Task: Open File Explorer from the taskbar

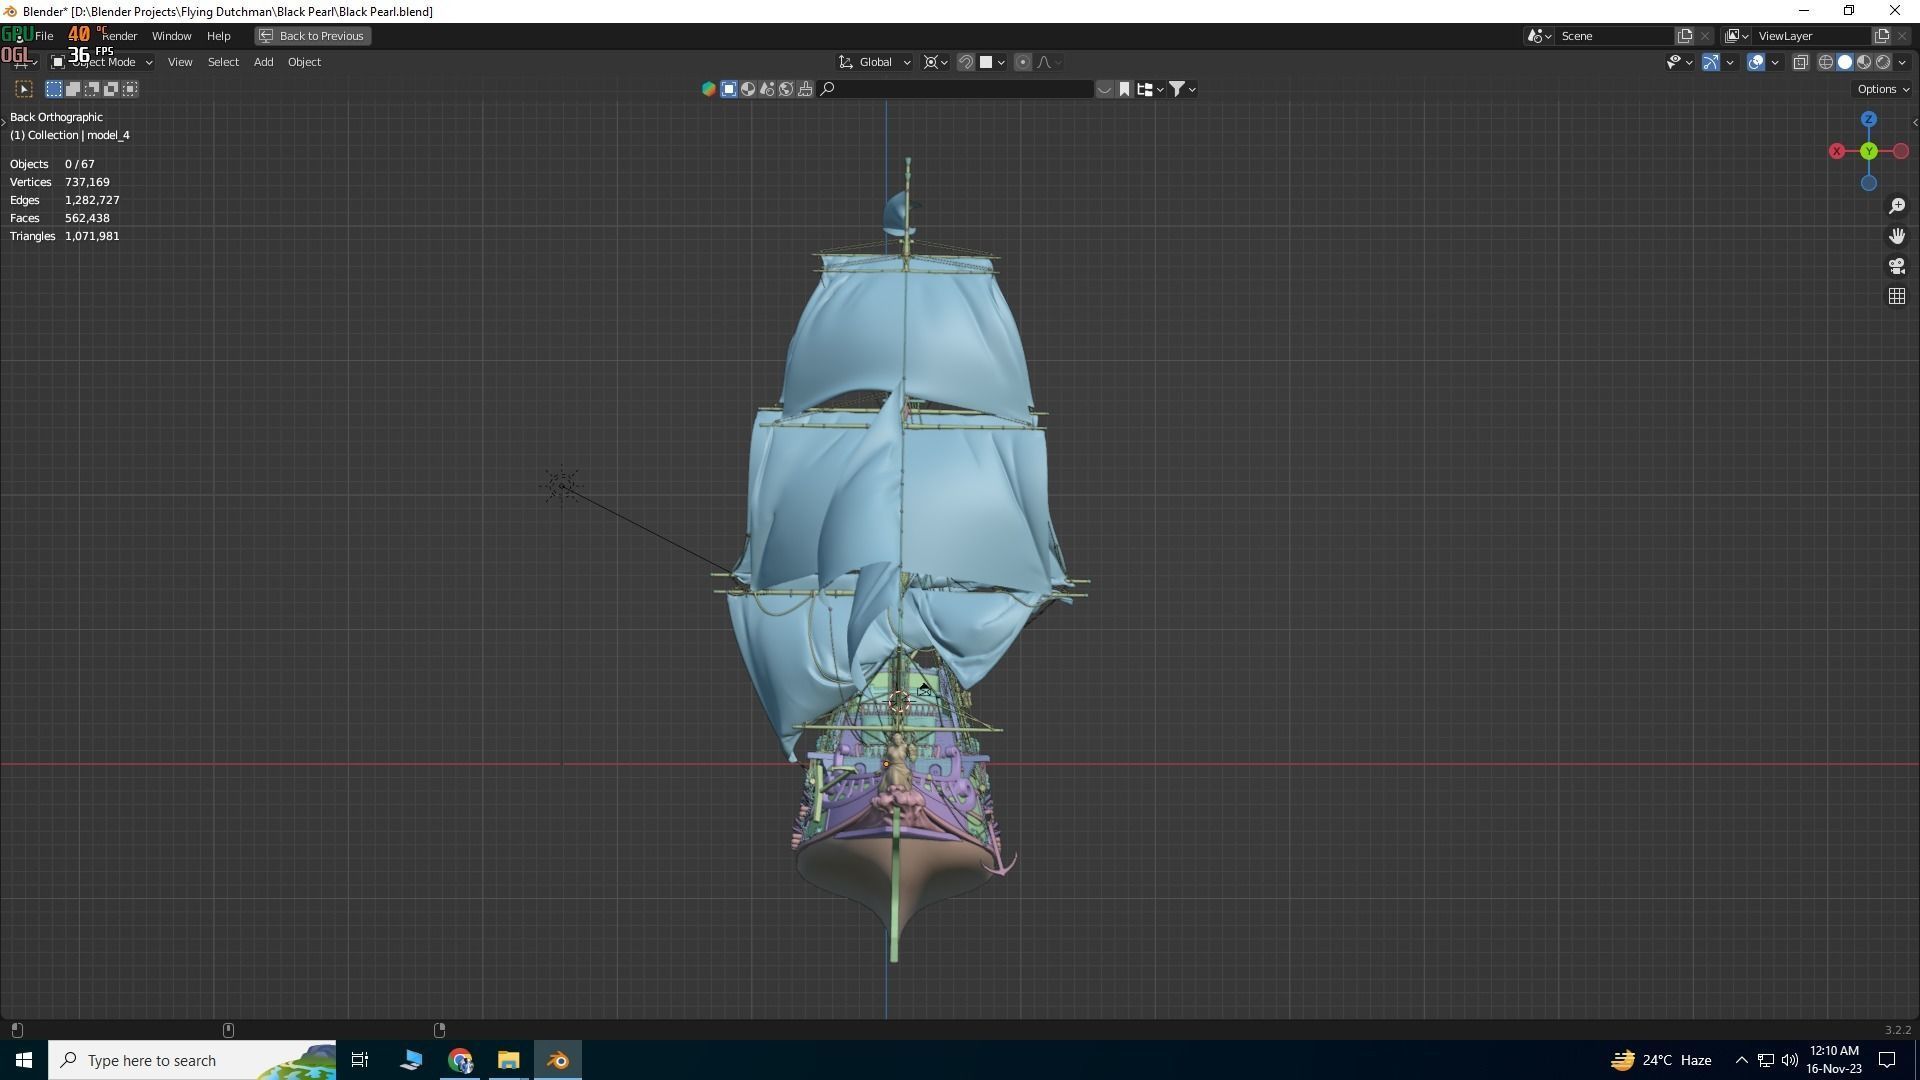Action: 508,1060
